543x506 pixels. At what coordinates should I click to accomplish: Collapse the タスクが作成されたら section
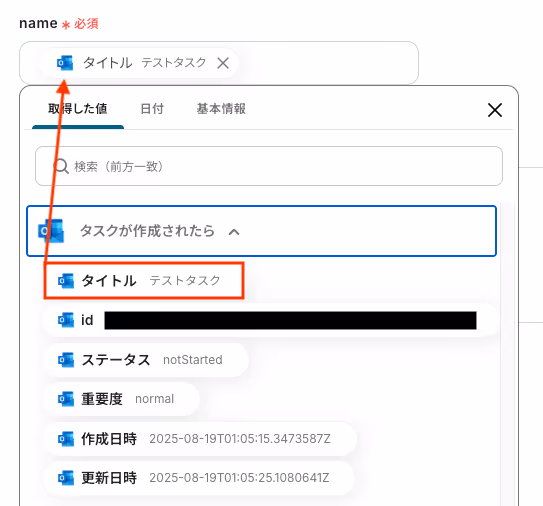click(x=261, y=231)
